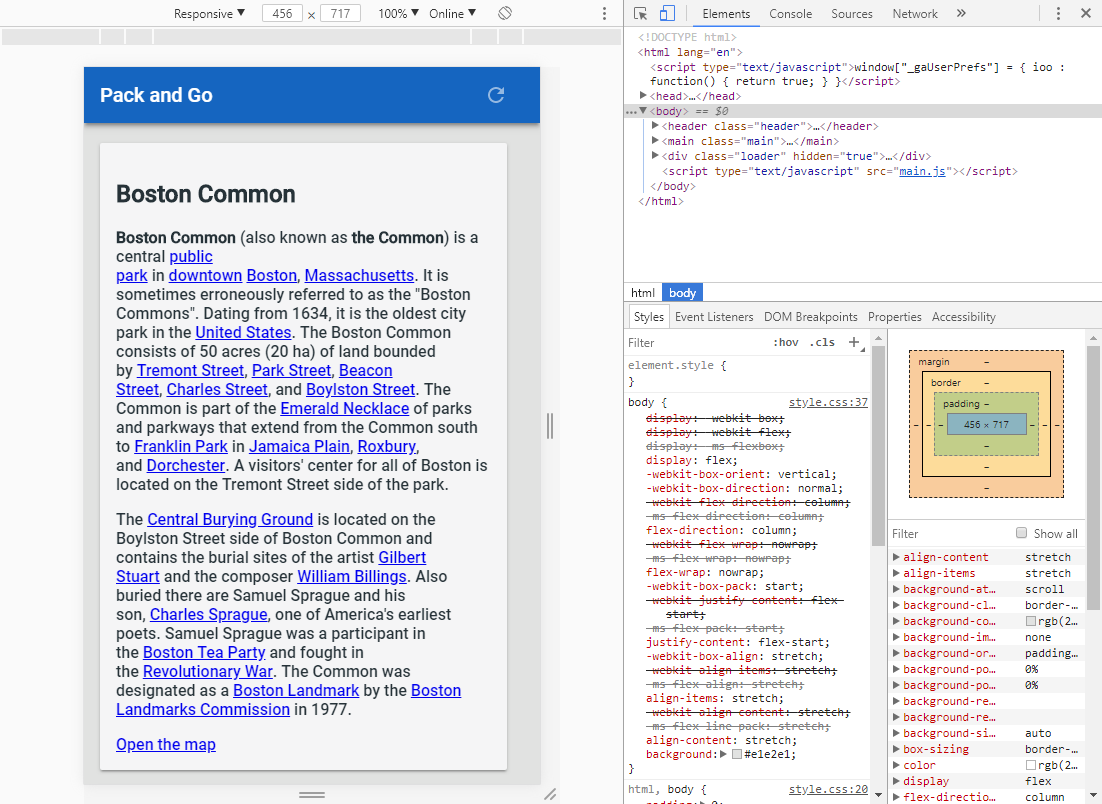Show more DevTools tabs with the chevron icon
Viewport: 1102px width, 804px height.
click(961, 13)
